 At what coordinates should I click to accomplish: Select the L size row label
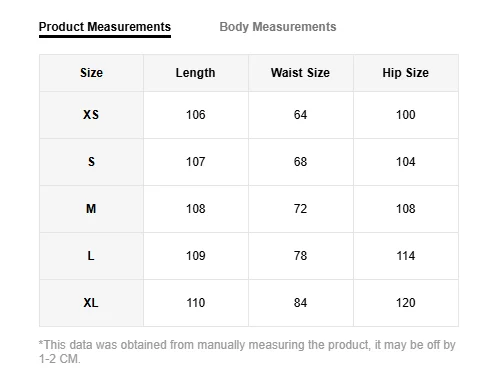(91, 256)
